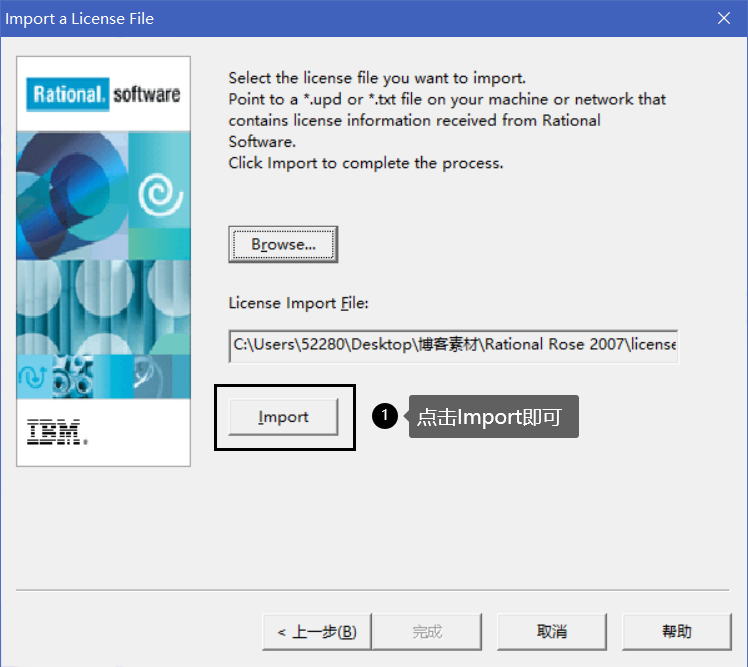Image resolution: width=748 pixels, height=667 pixels.
Task: Click the "Click Import to complete the process." text
Action: [365, 163]
